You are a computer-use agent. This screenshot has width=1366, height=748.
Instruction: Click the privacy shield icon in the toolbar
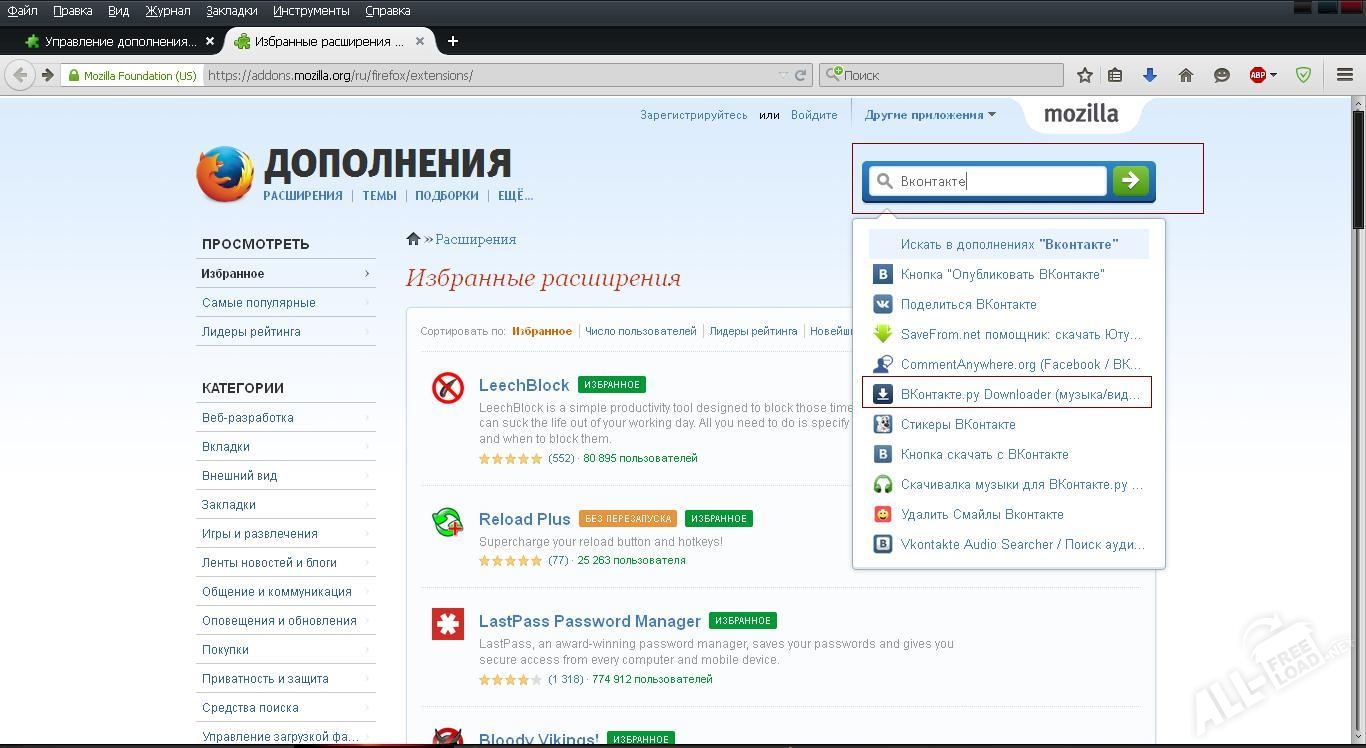point(1302,74)
